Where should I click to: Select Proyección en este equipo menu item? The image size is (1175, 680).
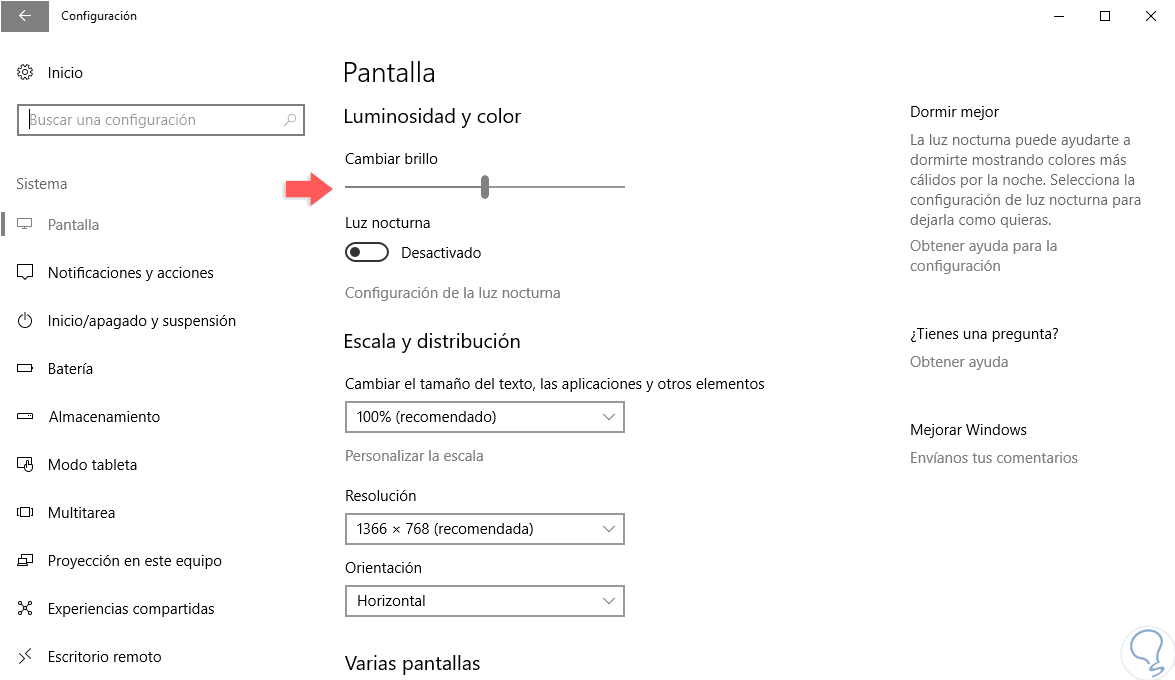(134, 561)
